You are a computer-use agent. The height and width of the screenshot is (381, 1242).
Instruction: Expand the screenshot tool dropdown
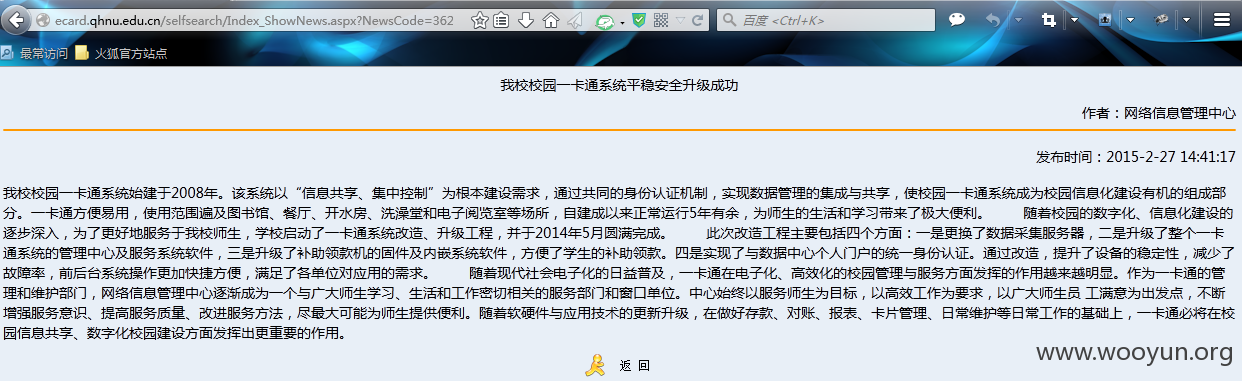click(x=1074, y=20)
